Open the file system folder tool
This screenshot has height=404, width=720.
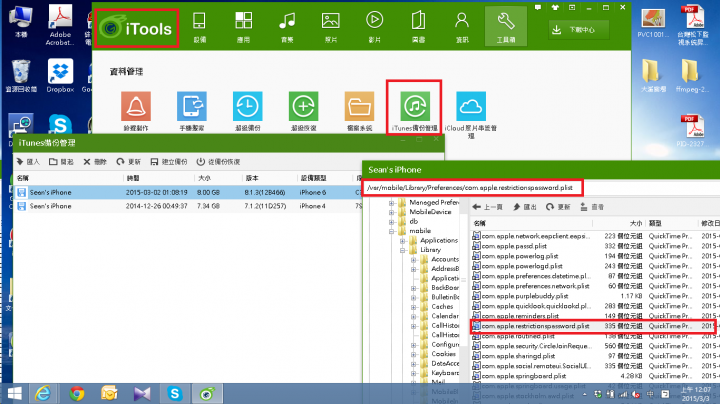coord(360,111)
